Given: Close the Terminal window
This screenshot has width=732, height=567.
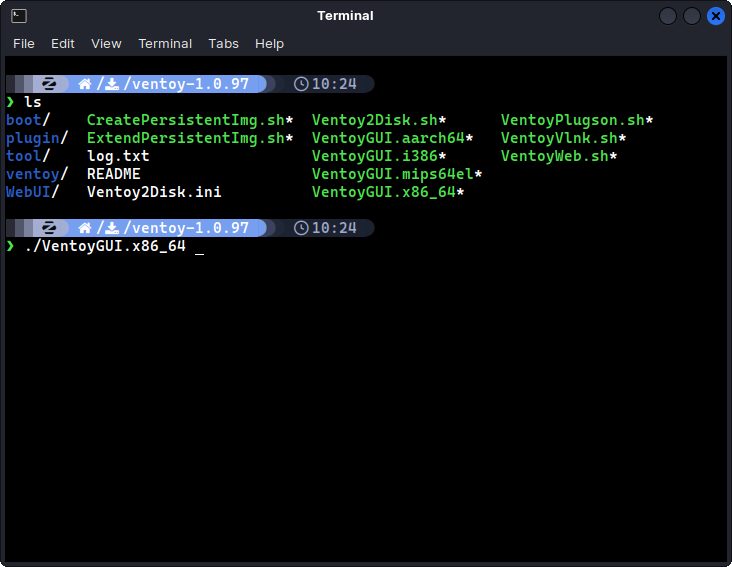Looking at the screenshot, I should [x=716, y=16].
